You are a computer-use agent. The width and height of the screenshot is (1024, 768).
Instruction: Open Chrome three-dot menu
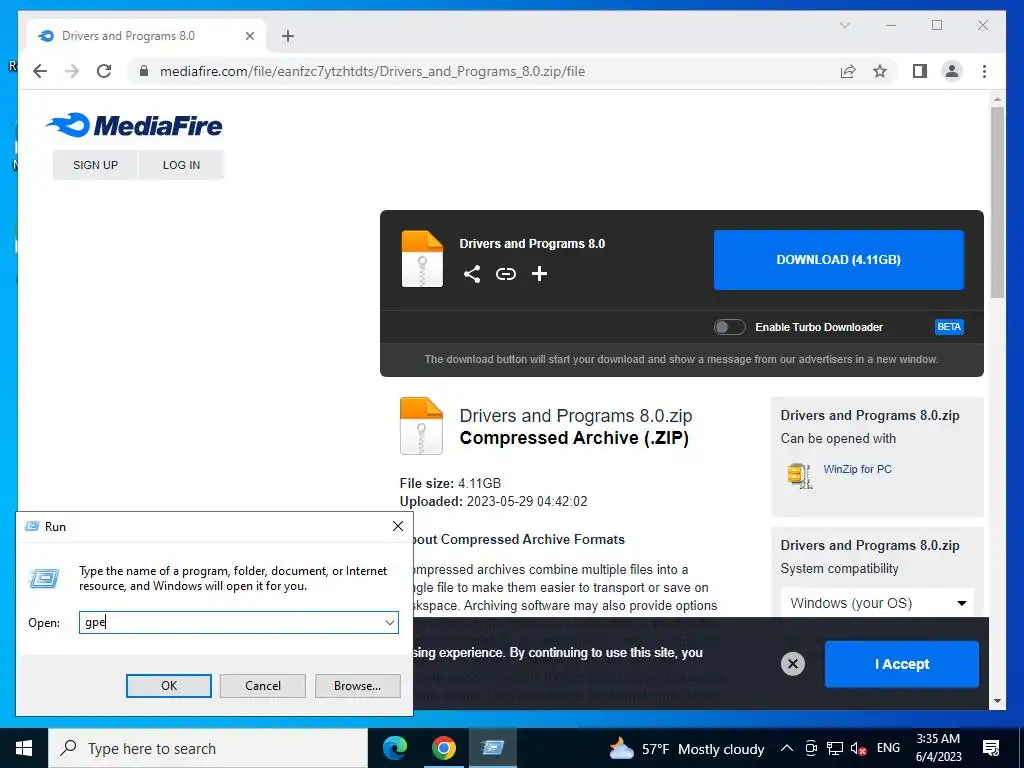pyautogui.click(x=984, y=71)
